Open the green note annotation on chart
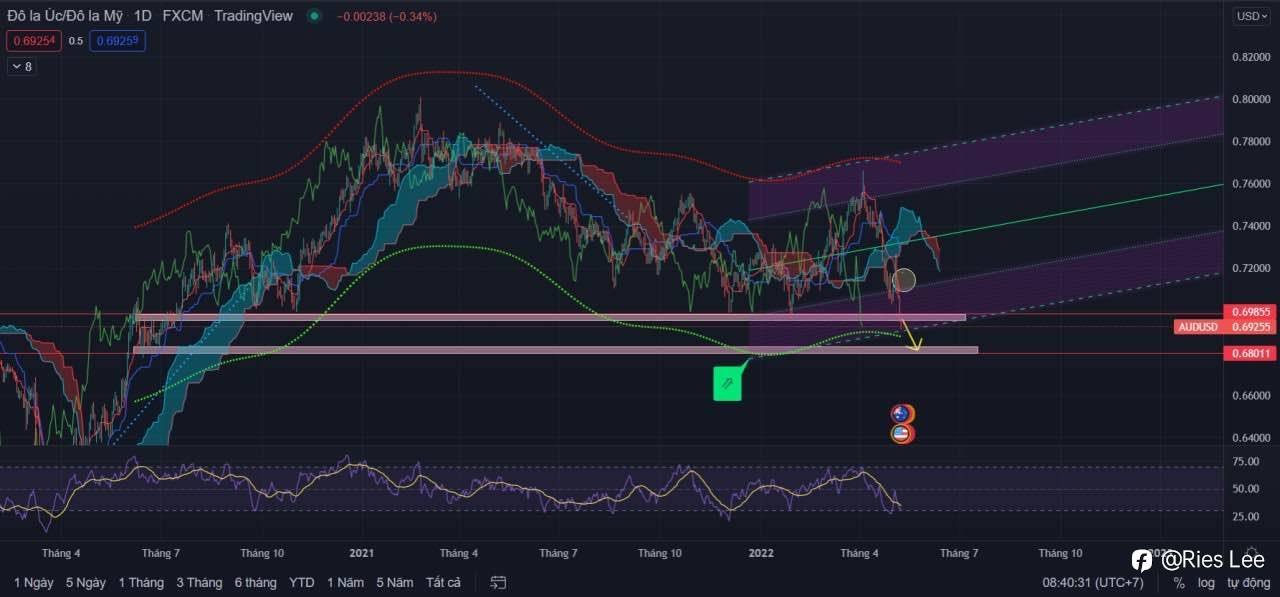Screen dimensions: 1280x597 (727, 384)
